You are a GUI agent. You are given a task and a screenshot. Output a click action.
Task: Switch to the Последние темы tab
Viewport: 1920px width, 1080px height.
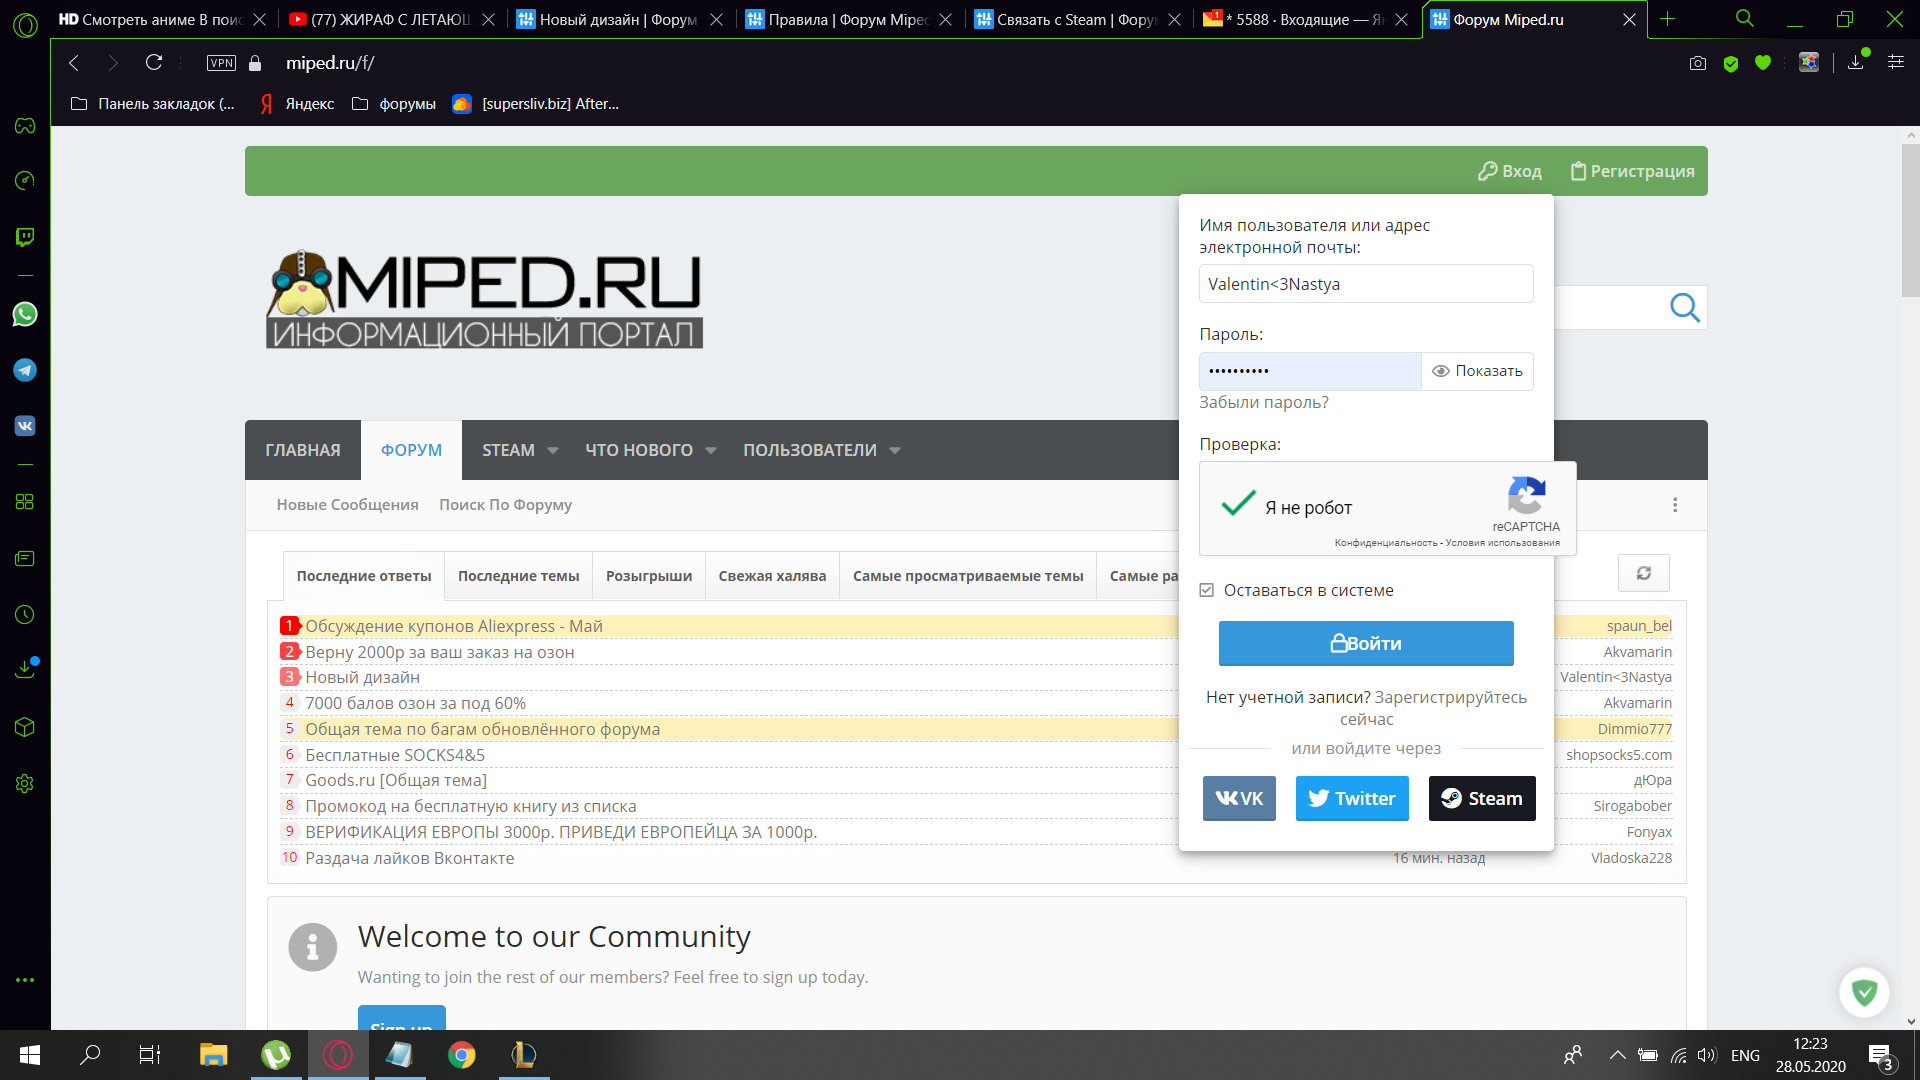click(518, 576)
